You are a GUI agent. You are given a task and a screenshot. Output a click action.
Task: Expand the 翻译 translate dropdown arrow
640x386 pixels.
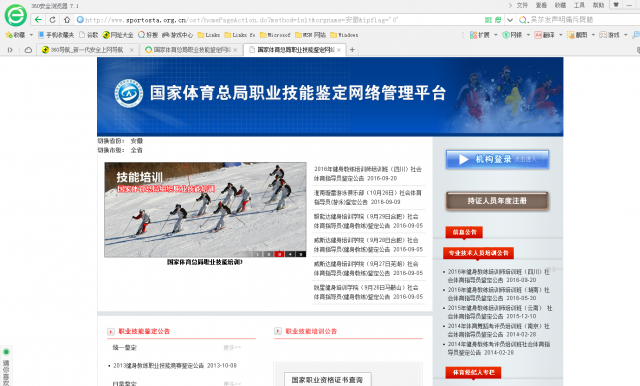[x=560, y=35]
